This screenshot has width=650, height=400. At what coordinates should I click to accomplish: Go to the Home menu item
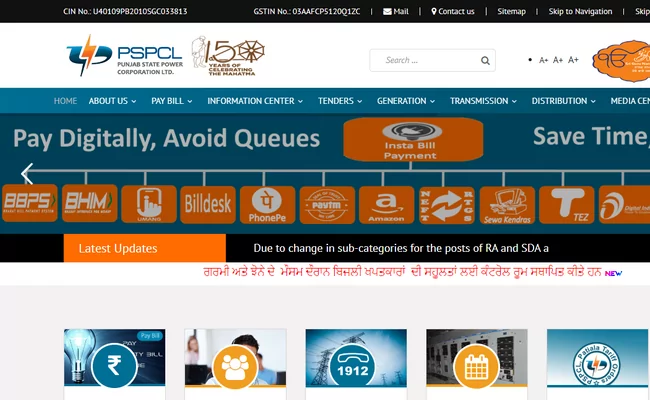tap(65, 101)
